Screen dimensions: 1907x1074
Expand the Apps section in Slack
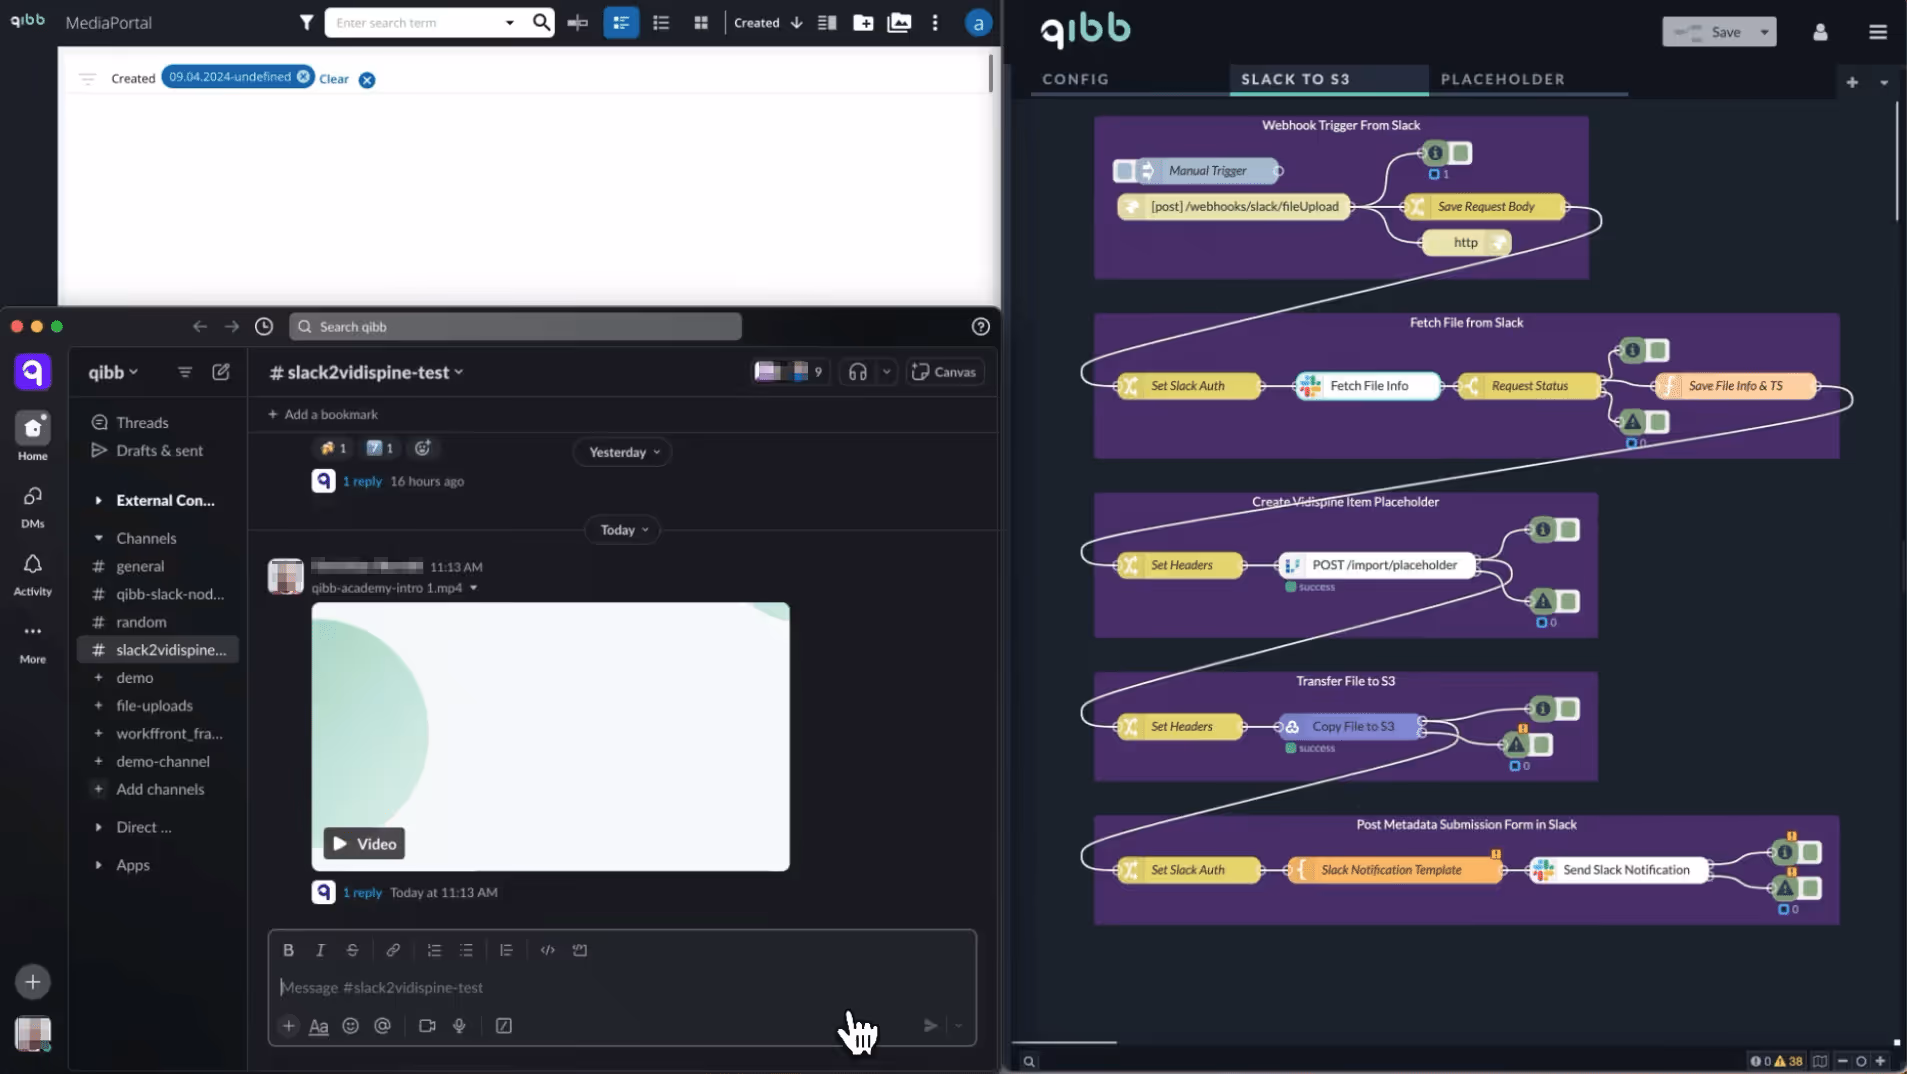tap(98, 865)
